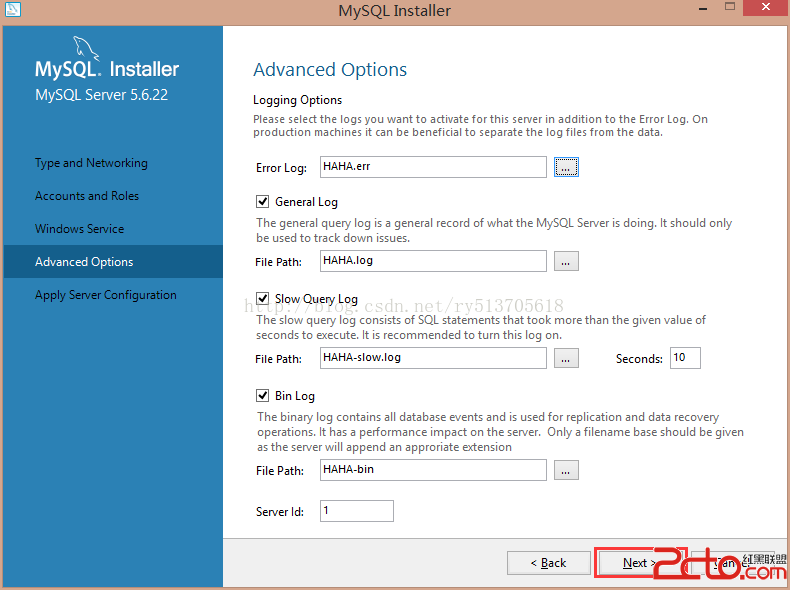Click the Bin Log path field HAHA-bin
790x590 pixels.
433,470
